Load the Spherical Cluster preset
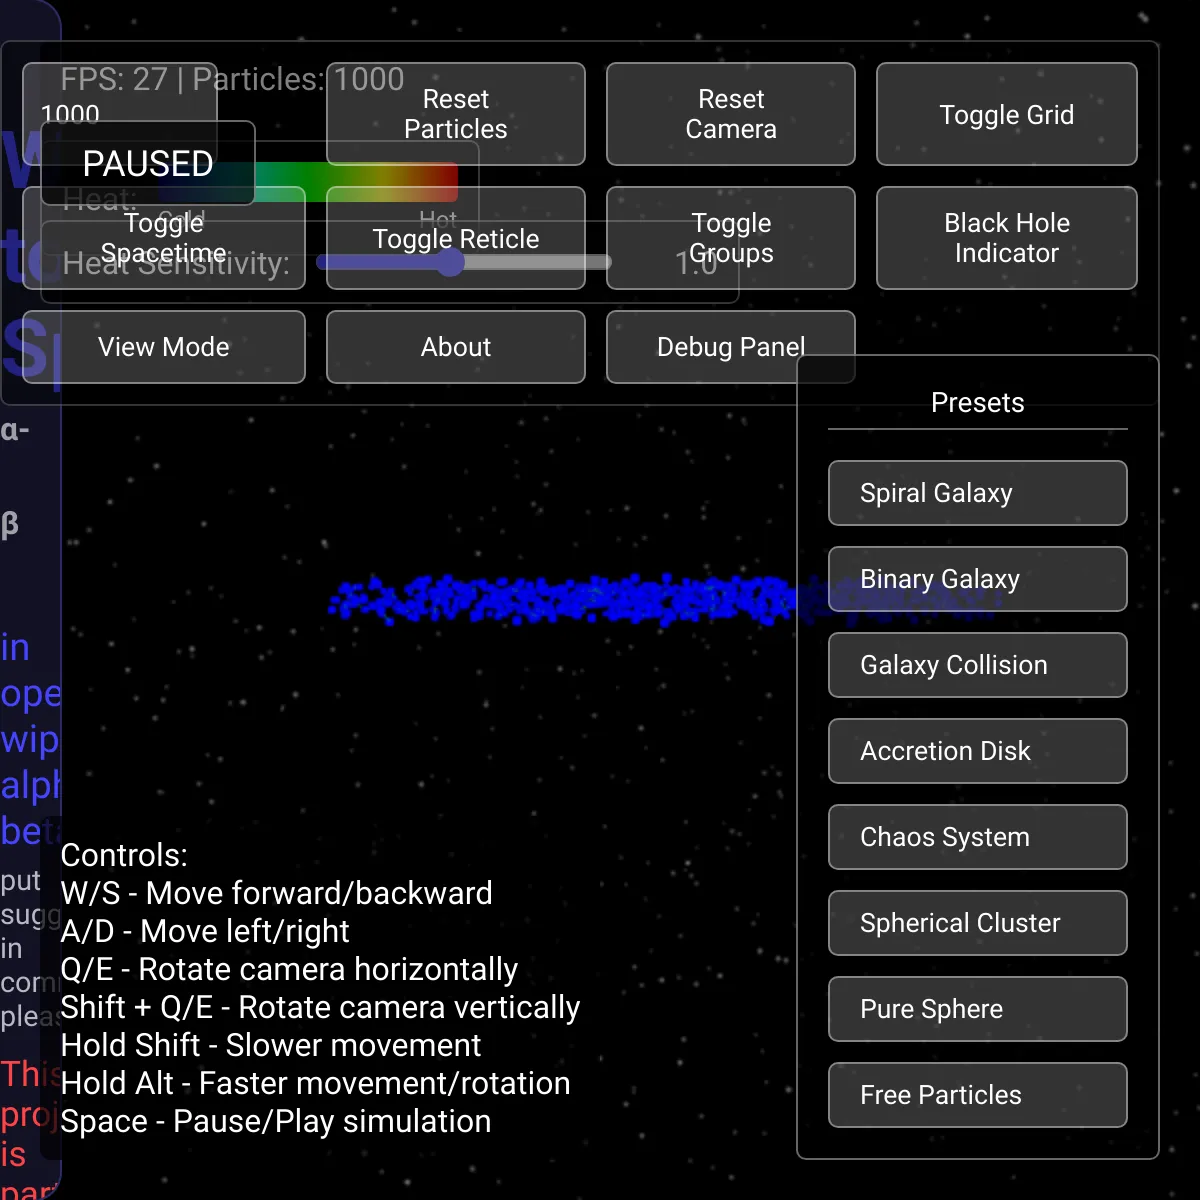The height and width of the screenshot is (1200, 1200). (x=978, y=923)
